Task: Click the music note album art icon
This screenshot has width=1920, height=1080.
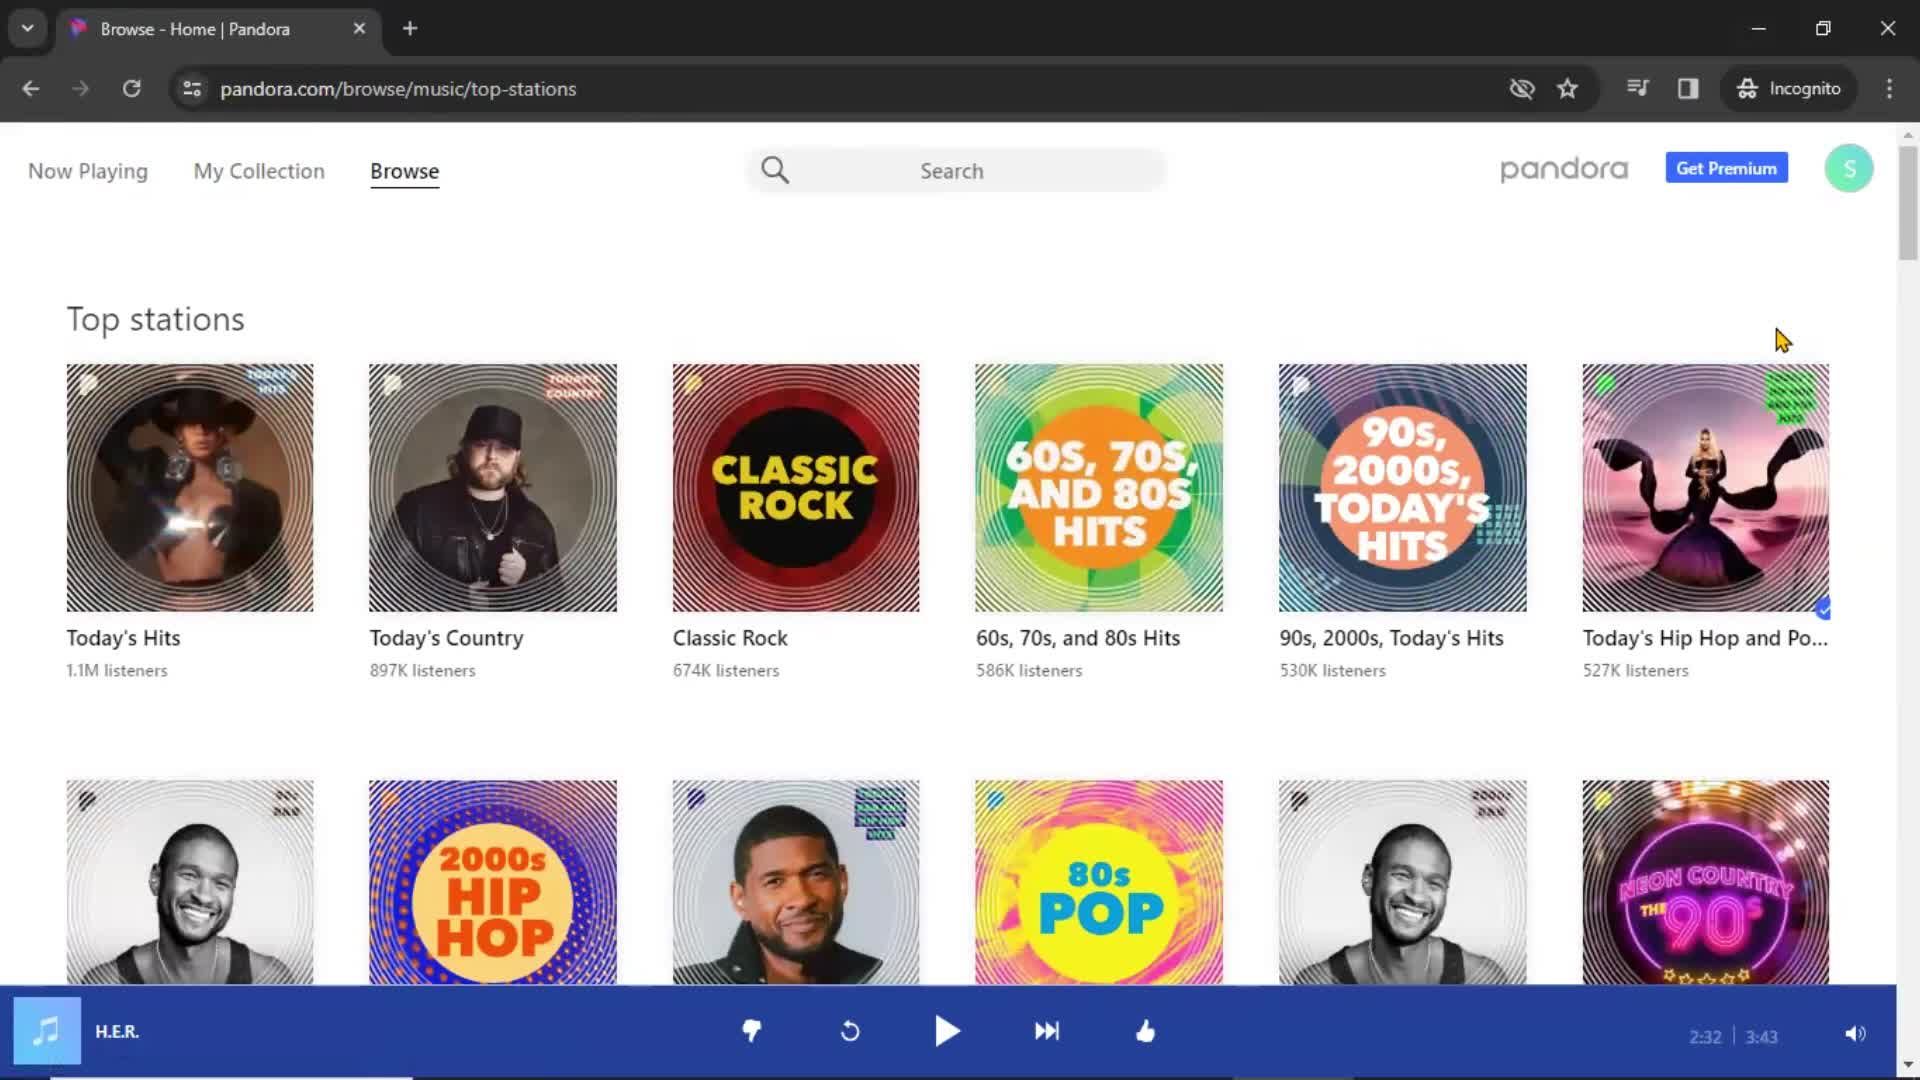Action: pyautogui.click(x=47, y=1031)
